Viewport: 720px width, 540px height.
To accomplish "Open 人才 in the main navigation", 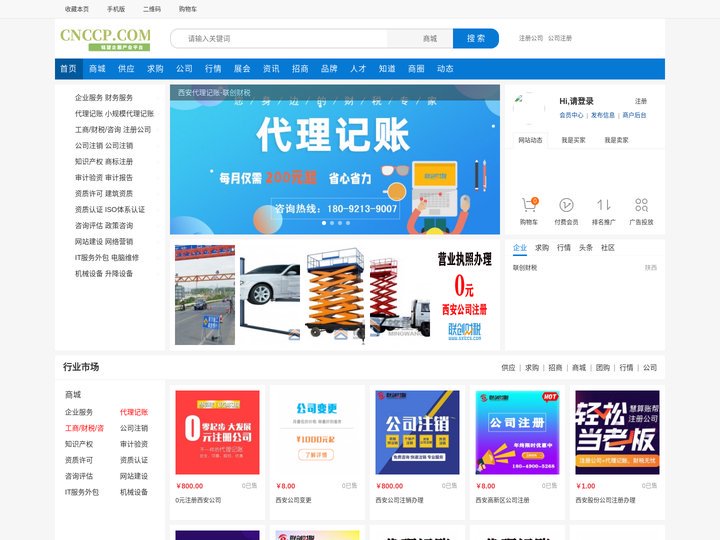I will [358, 69].
